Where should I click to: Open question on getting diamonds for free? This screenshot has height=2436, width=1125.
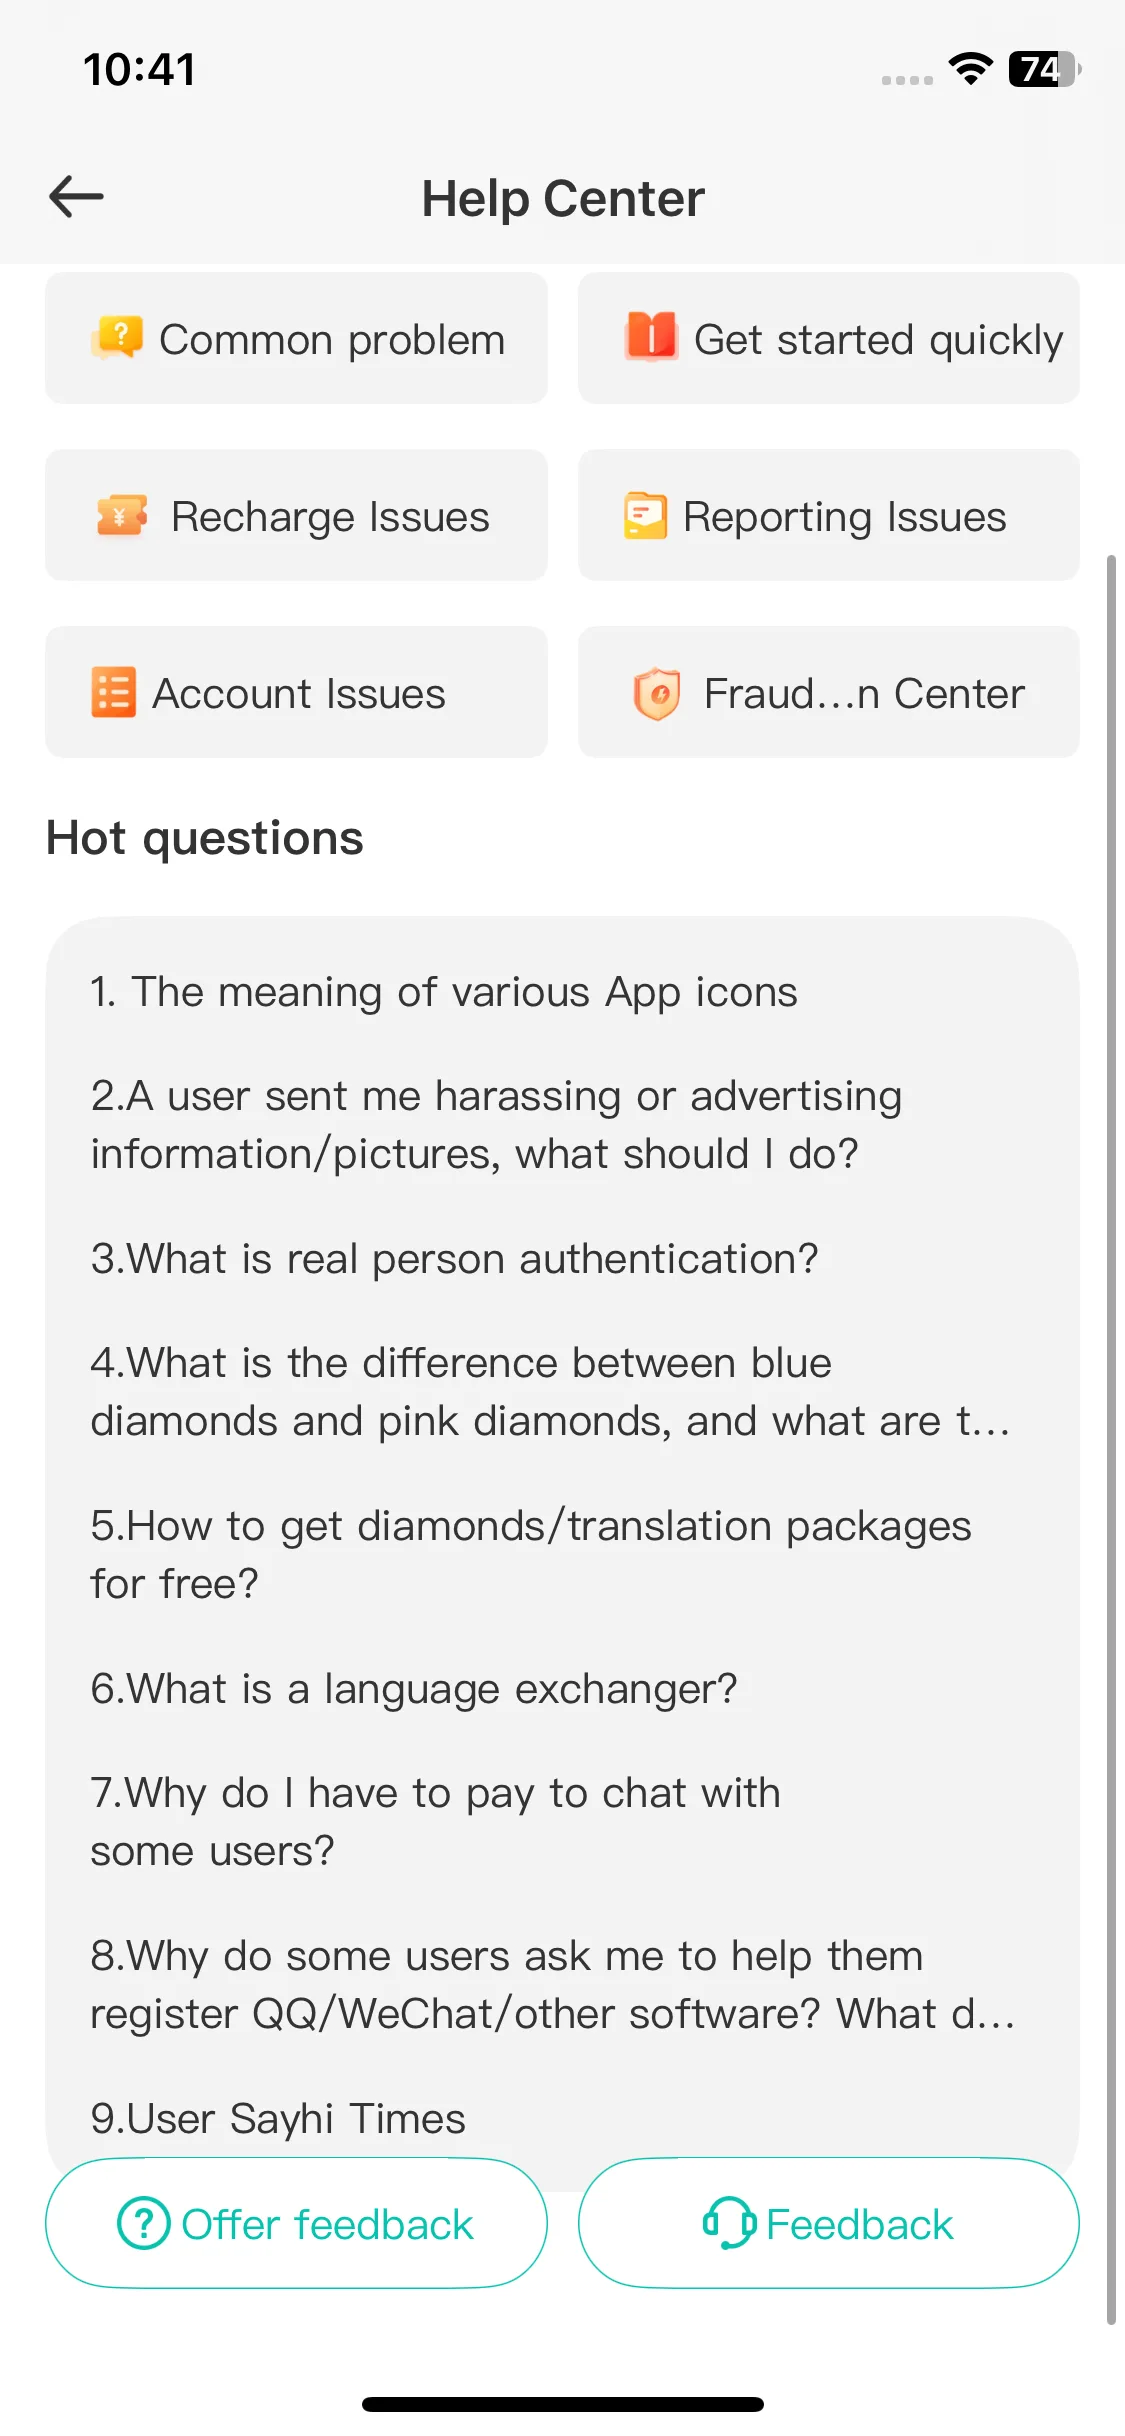coord(531,1555)
